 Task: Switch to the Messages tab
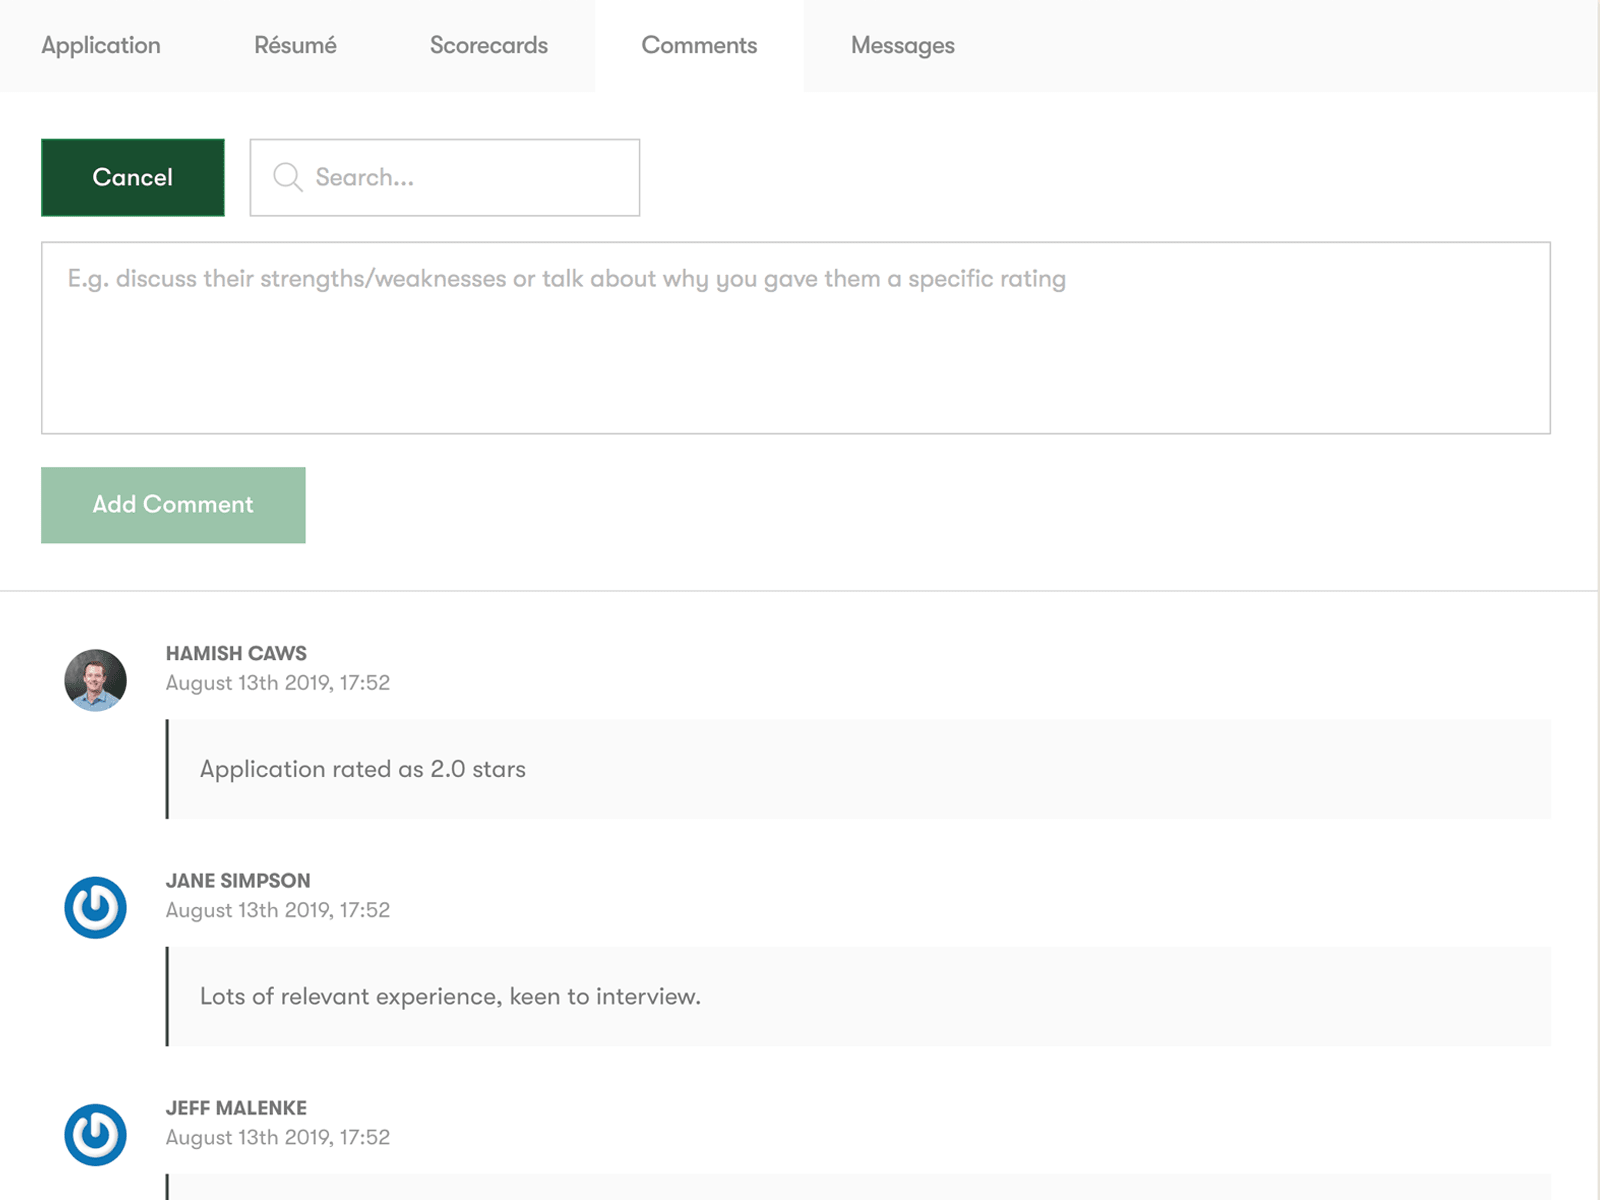pyautogui.click(x=902, y=45)
